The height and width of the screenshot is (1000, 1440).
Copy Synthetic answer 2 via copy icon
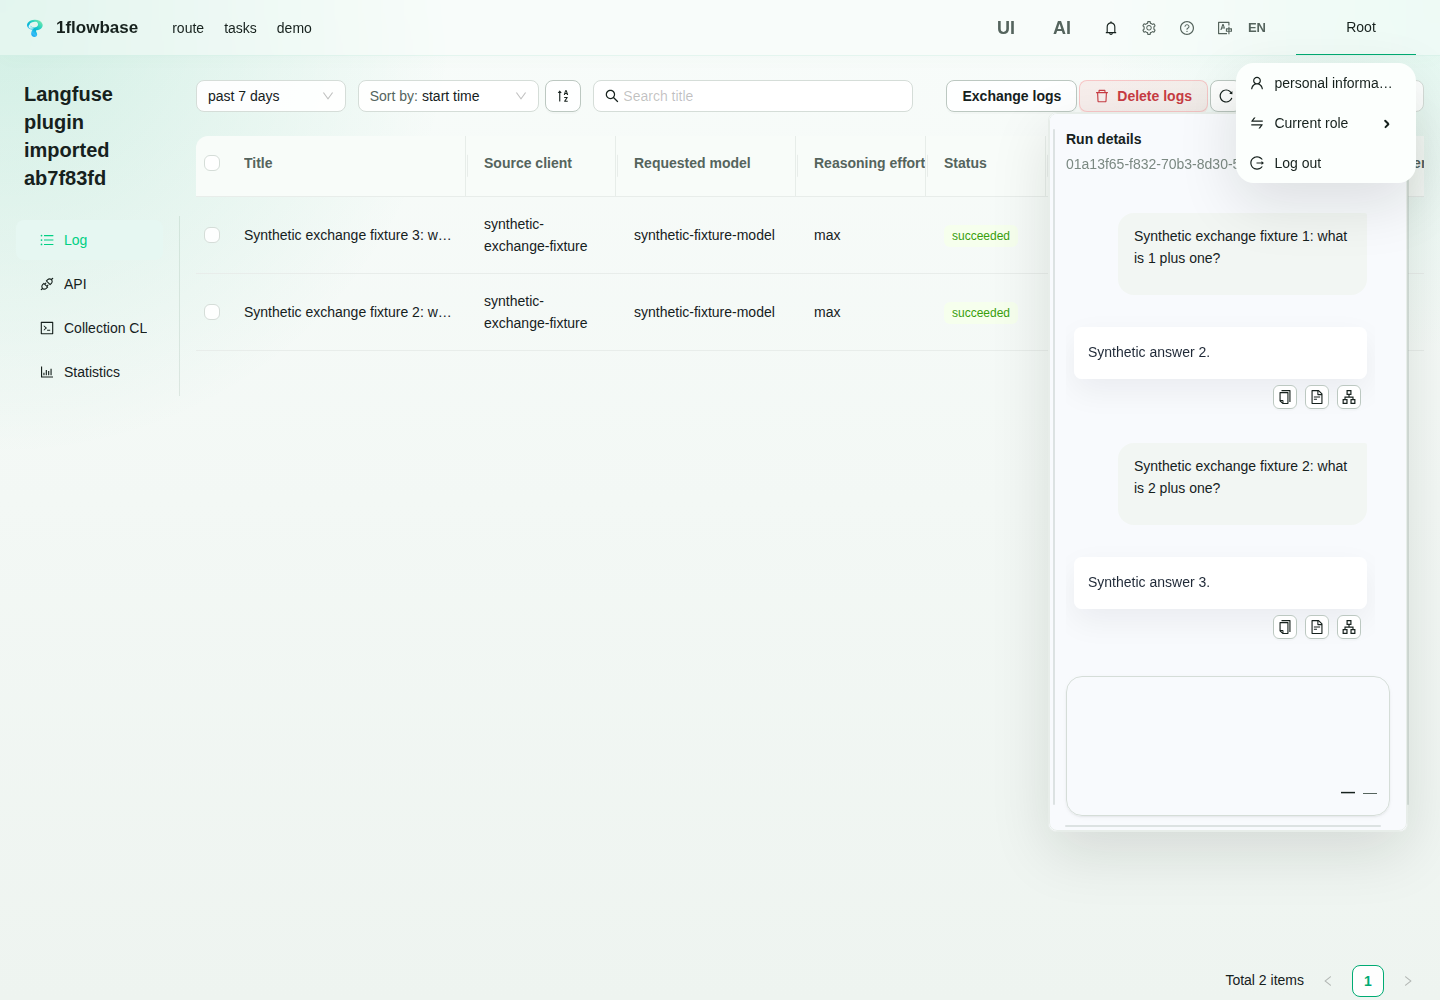click(x=1285, y=397)
